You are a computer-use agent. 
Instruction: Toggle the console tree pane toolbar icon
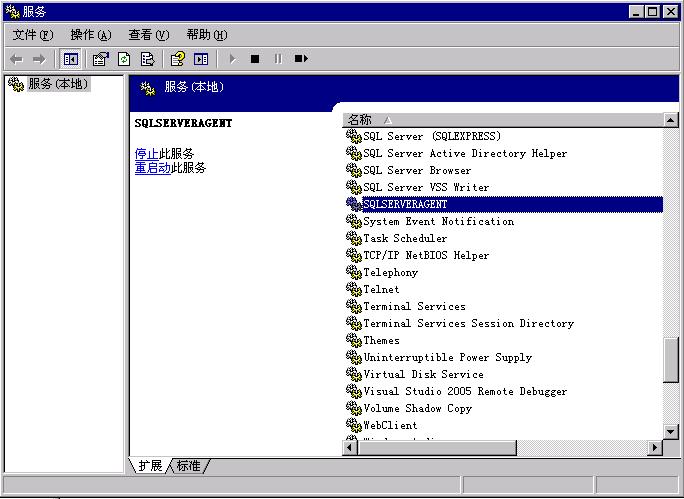tap(70, 59)
